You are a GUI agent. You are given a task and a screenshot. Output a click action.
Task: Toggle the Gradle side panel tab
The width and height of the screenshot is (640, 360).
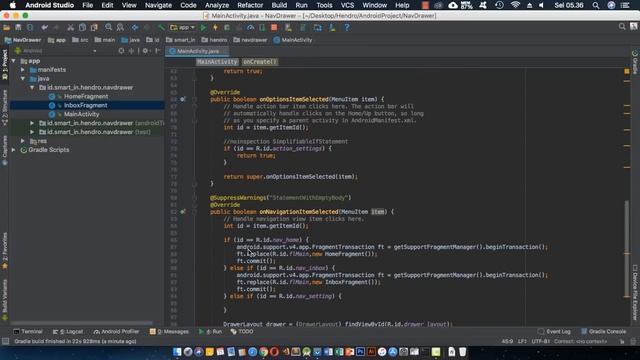pos(635,61)
